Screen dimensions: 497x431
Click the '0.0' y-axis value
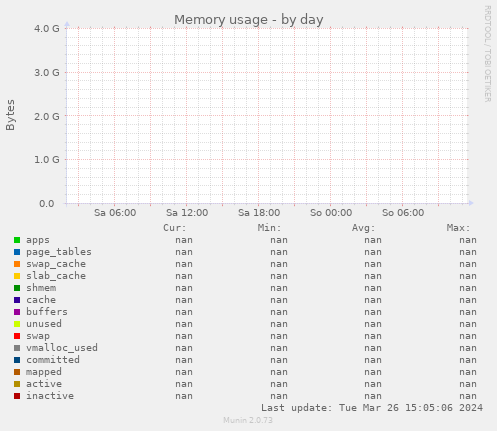47,204
